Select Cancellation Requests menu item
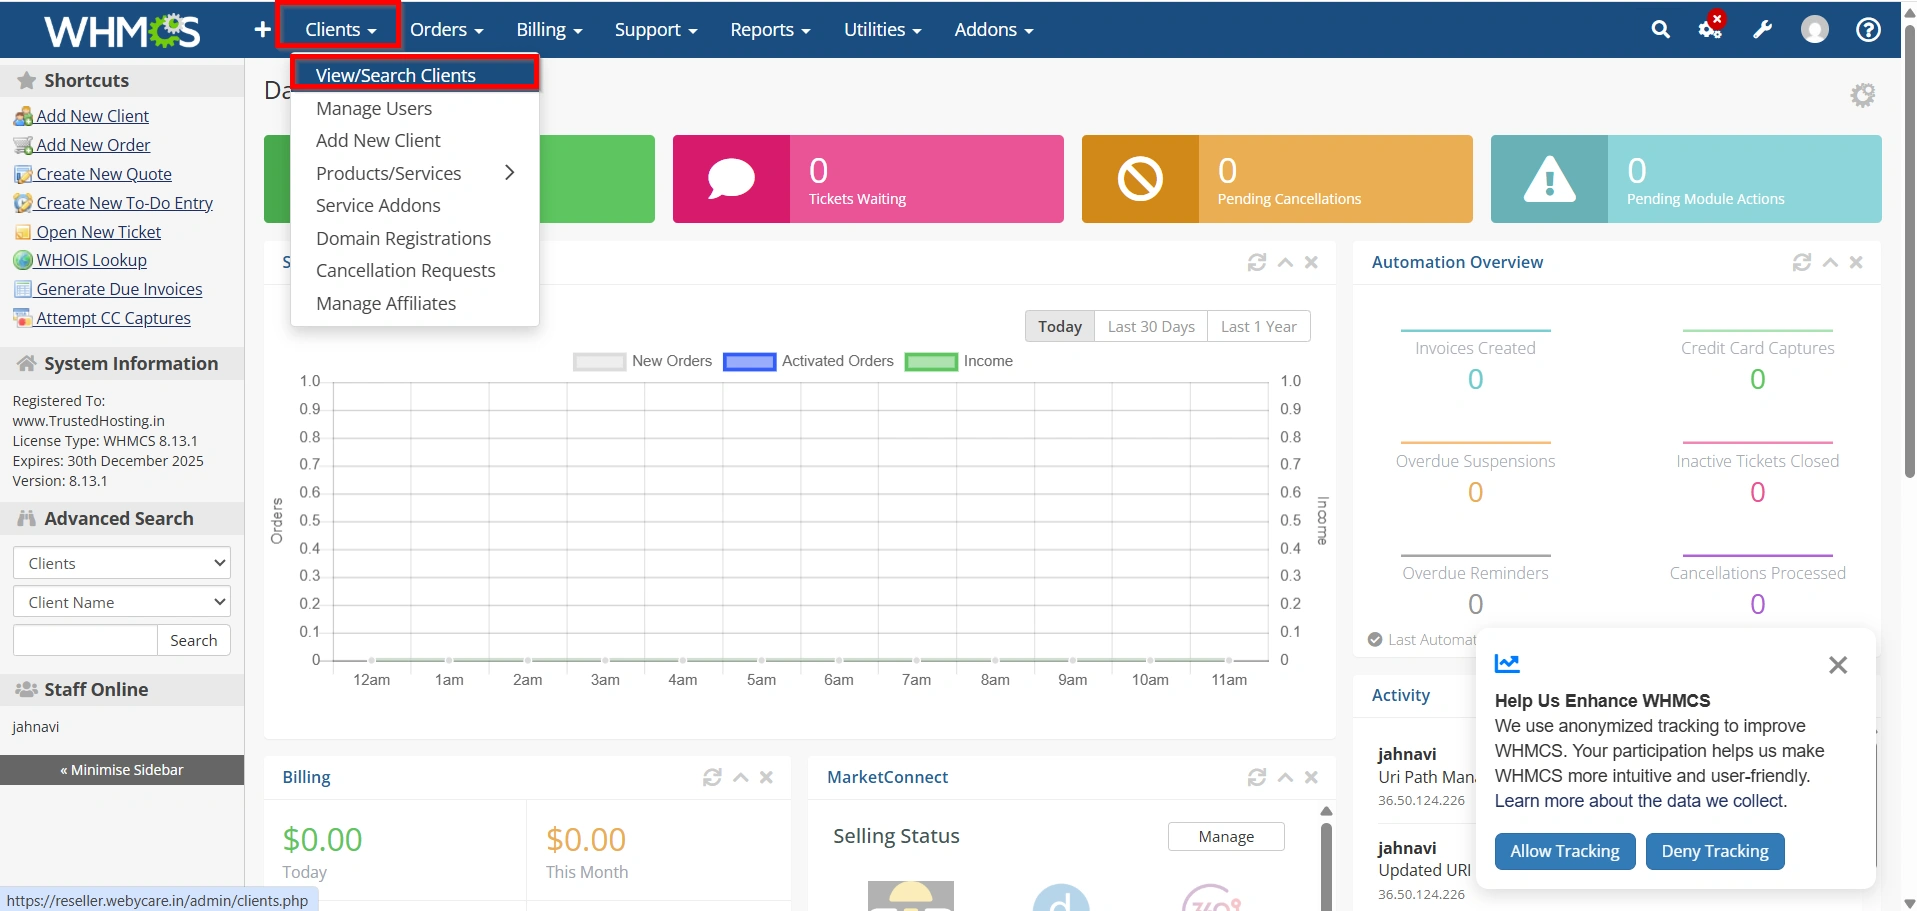 point(415,271)
